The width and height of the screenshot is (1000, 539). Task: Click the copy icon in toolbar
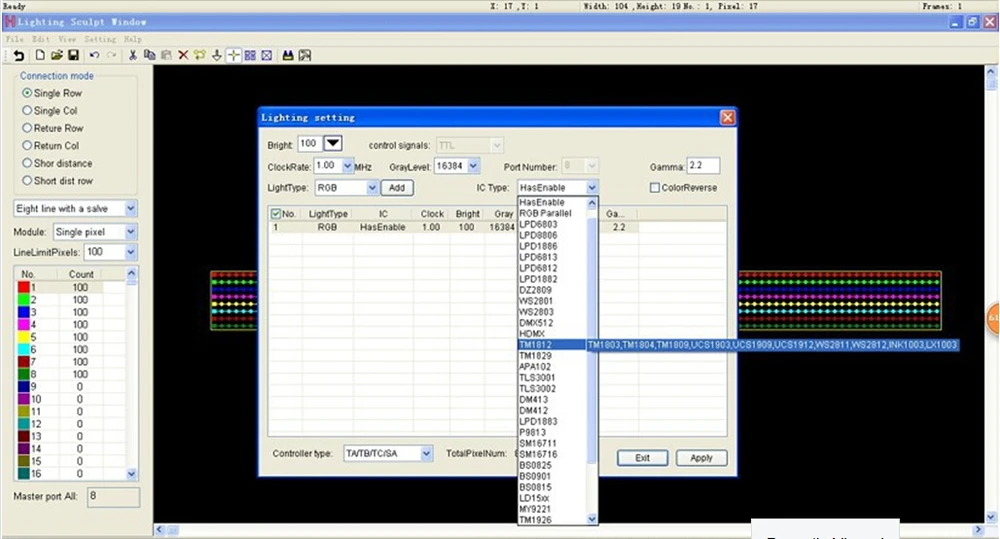[x=150, y=55]
